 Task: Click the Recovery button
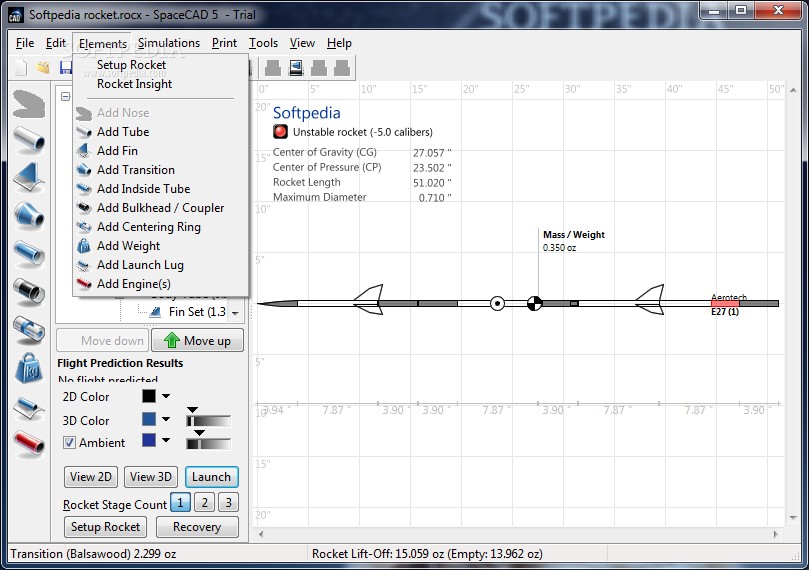[x=197, y=527]
